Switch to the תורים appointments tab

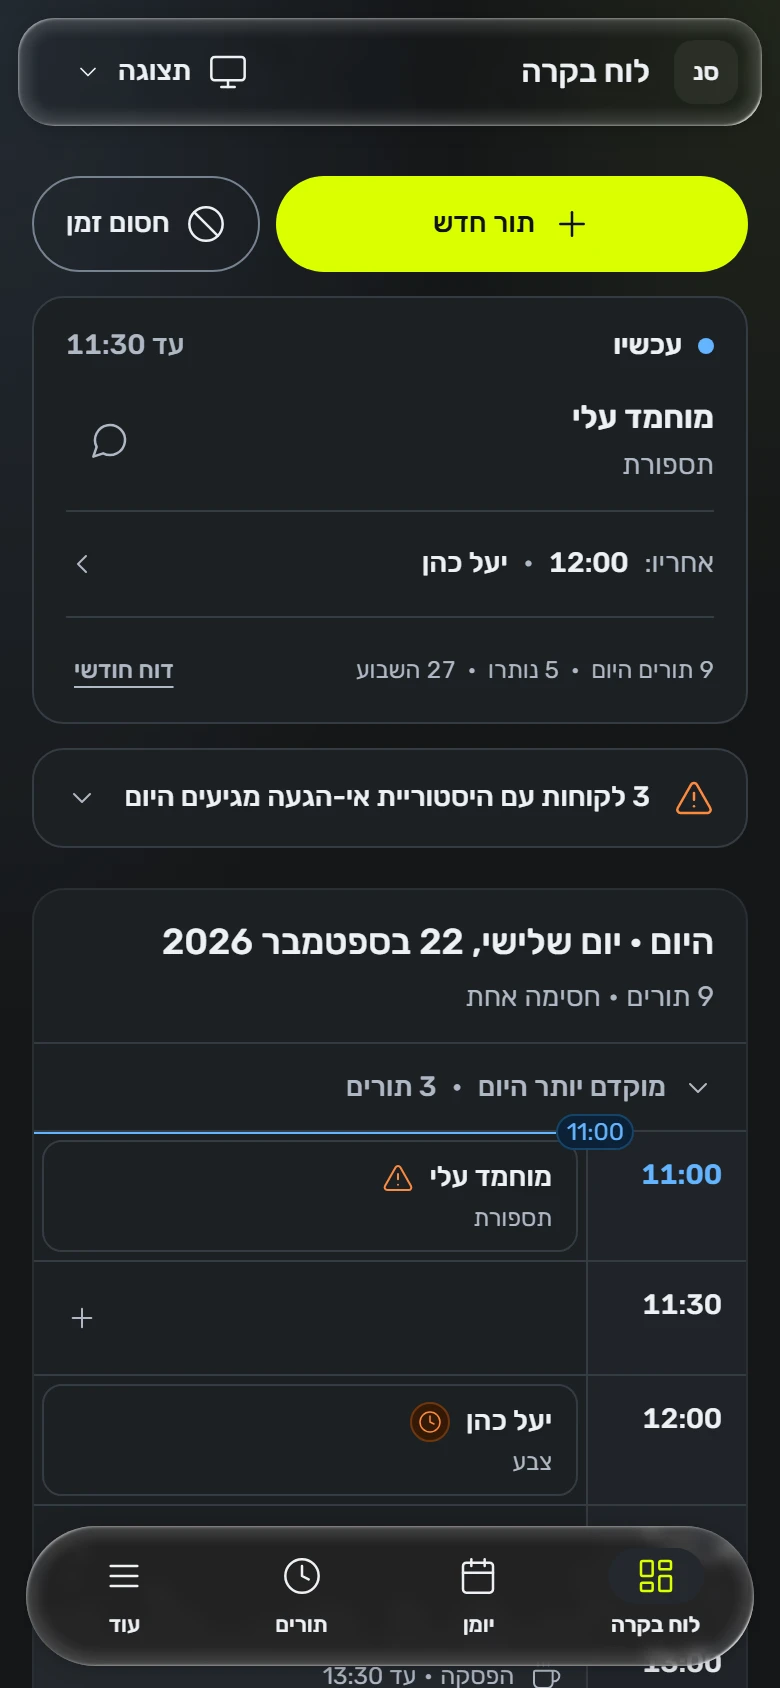coord(301,1596)
